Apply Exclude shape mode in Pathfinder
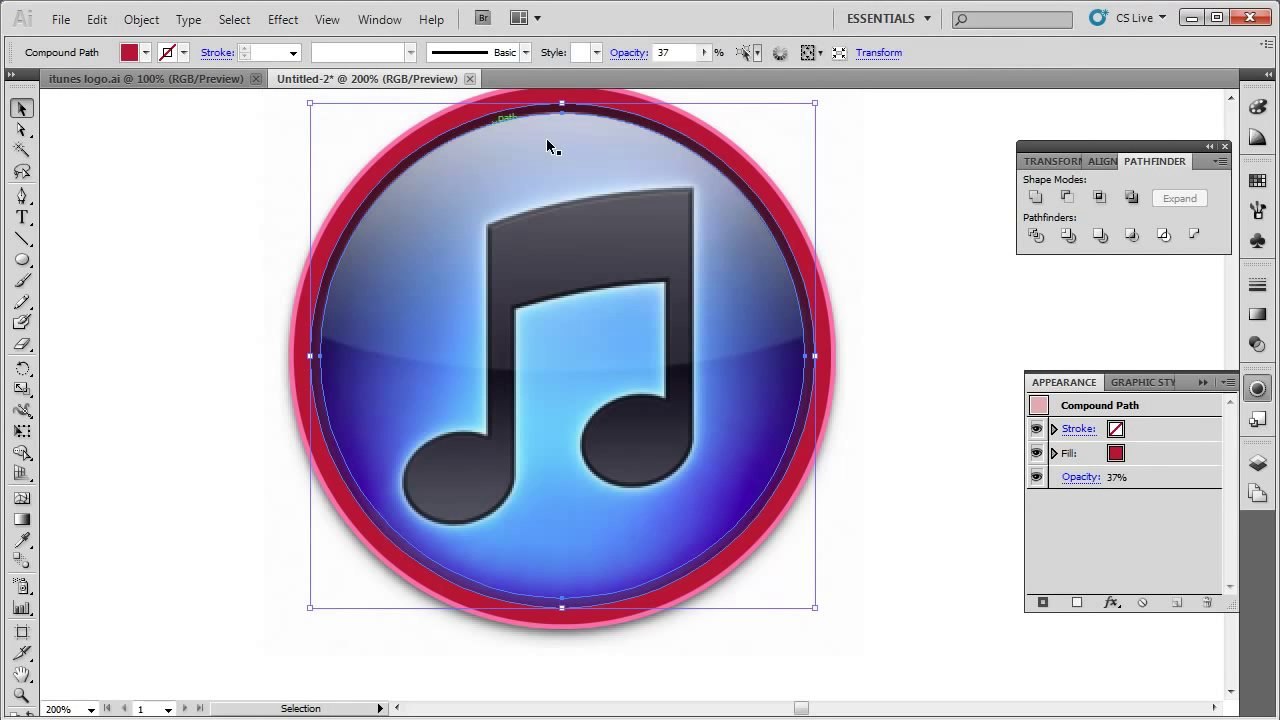1280x720 pixels. click(1131, 197)
